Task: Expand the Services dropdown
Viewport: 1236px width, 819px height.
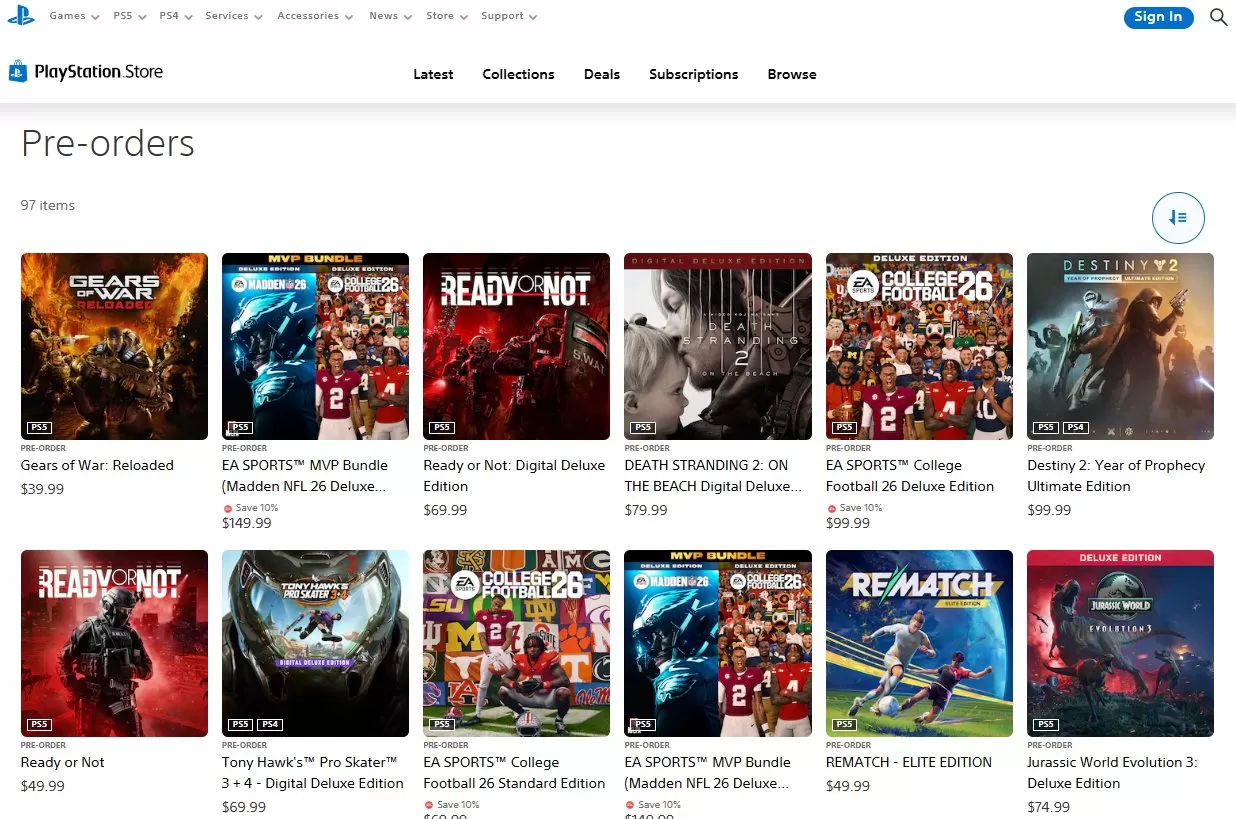Action: click(x=228, y=16)
